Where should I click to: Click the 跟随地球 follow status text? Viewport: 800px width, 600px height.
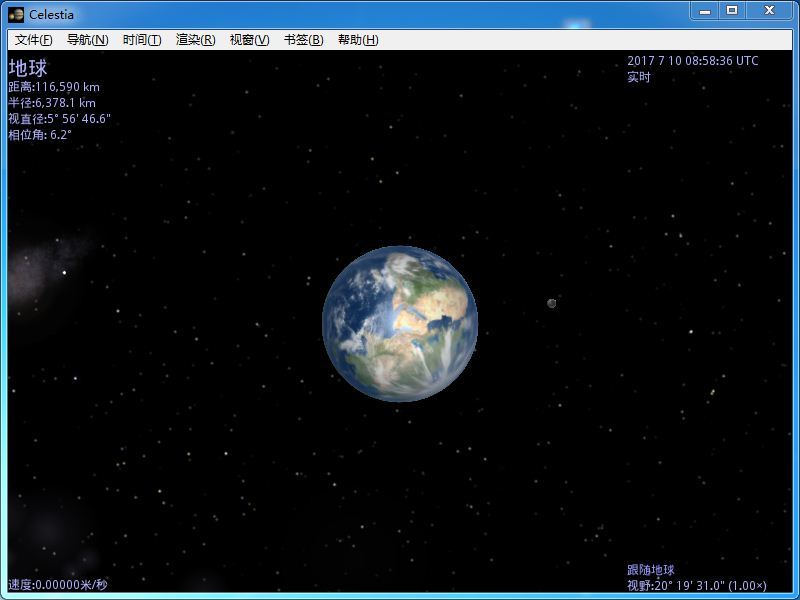point(651,570)
